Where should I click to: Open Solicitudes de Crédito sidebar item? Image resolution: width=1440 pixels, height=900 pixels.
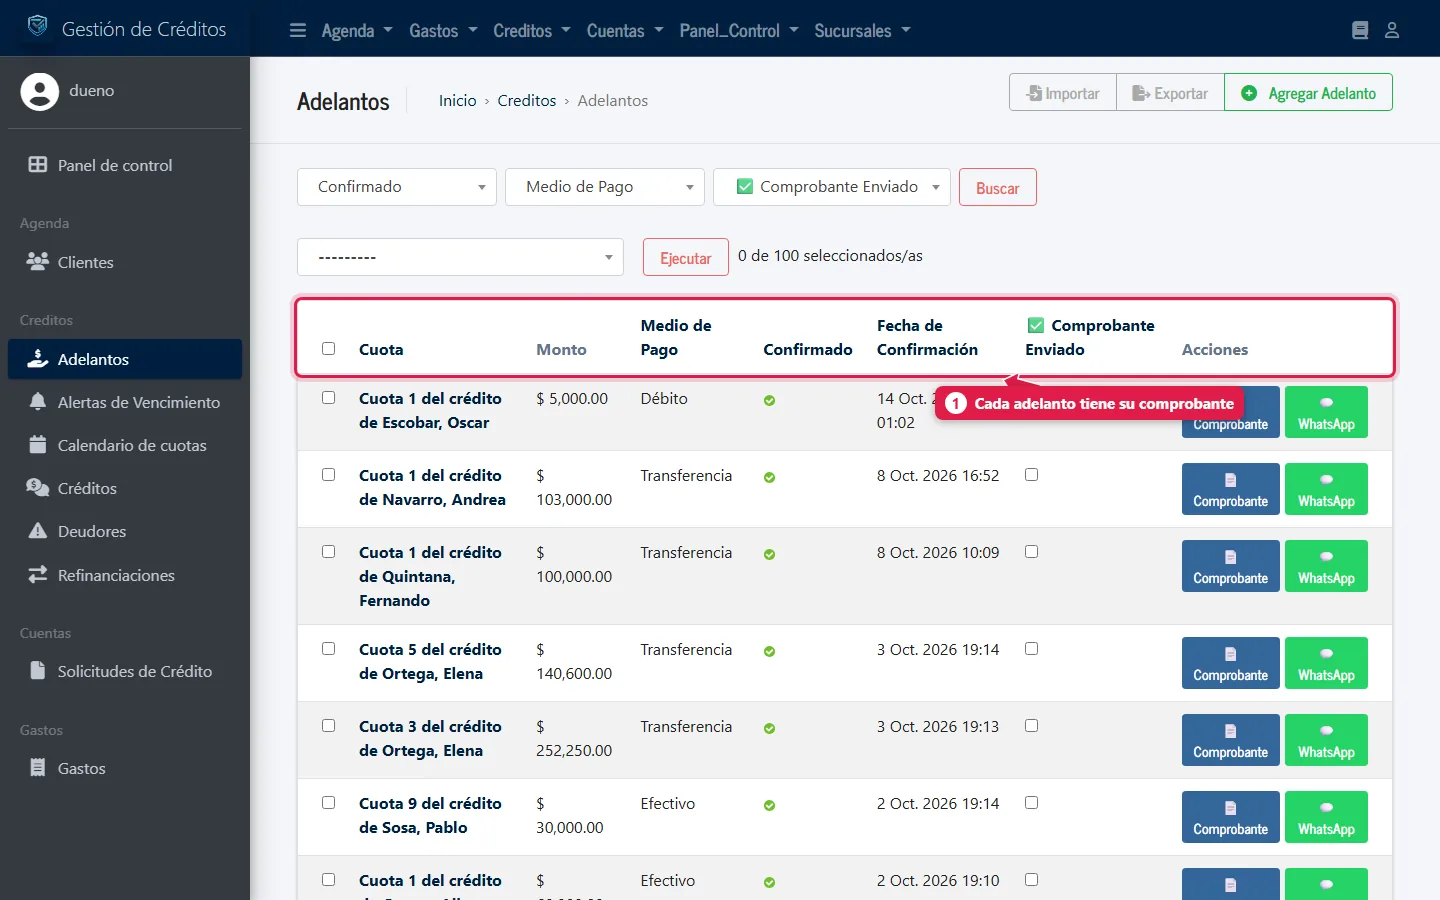[125, 671]
